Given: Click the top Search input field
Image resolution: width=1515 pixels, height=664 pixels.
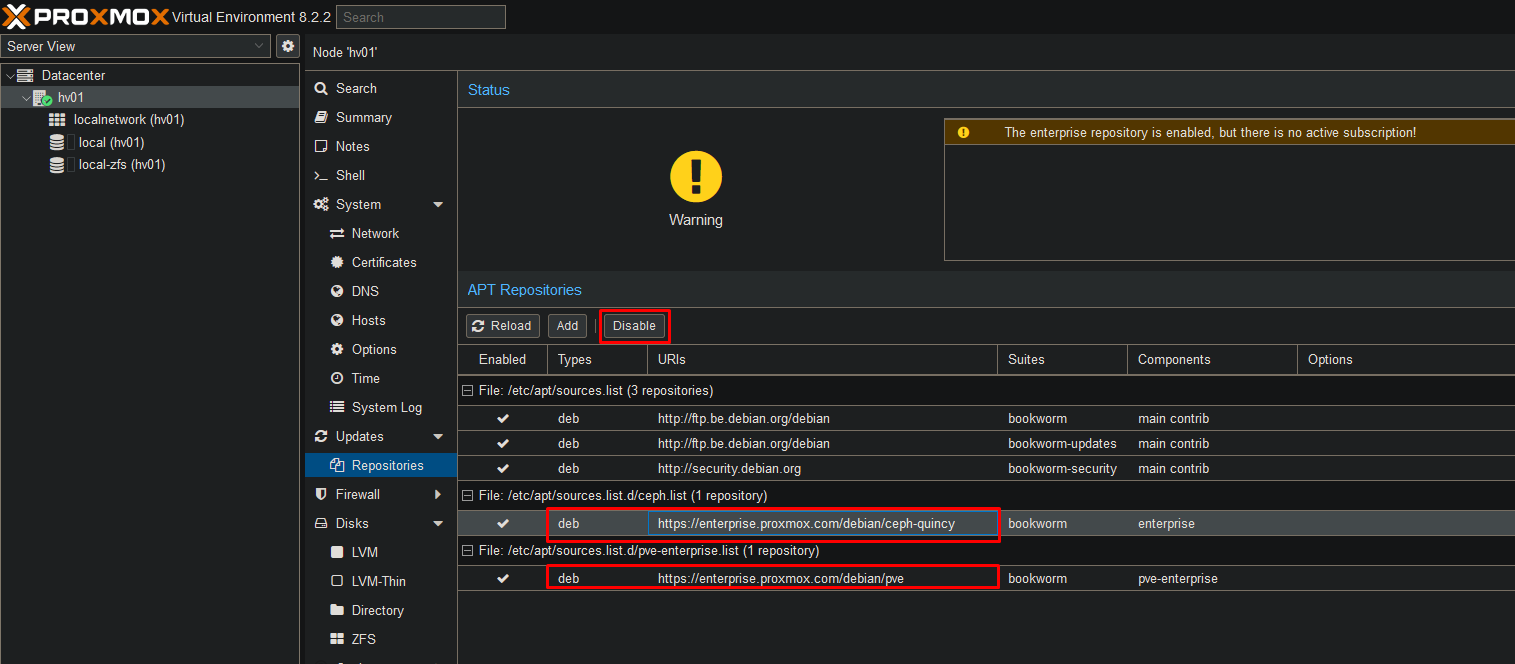Looking at the screenshot, I should coord(420,17).
